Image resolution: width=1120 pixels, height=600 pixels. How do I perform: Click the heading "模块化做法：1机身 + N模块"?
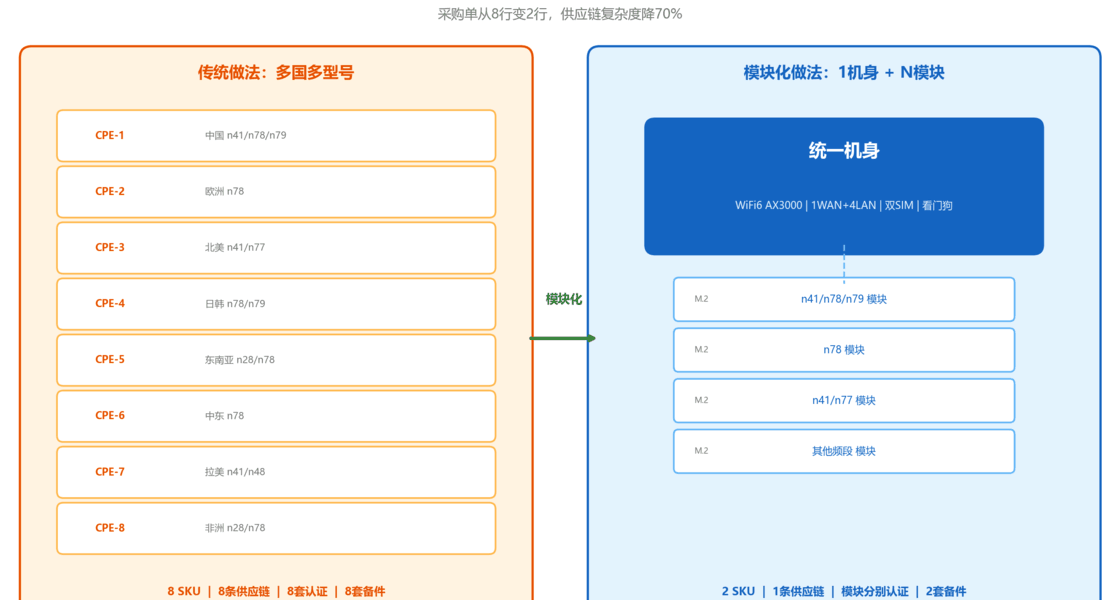(844, 72)
